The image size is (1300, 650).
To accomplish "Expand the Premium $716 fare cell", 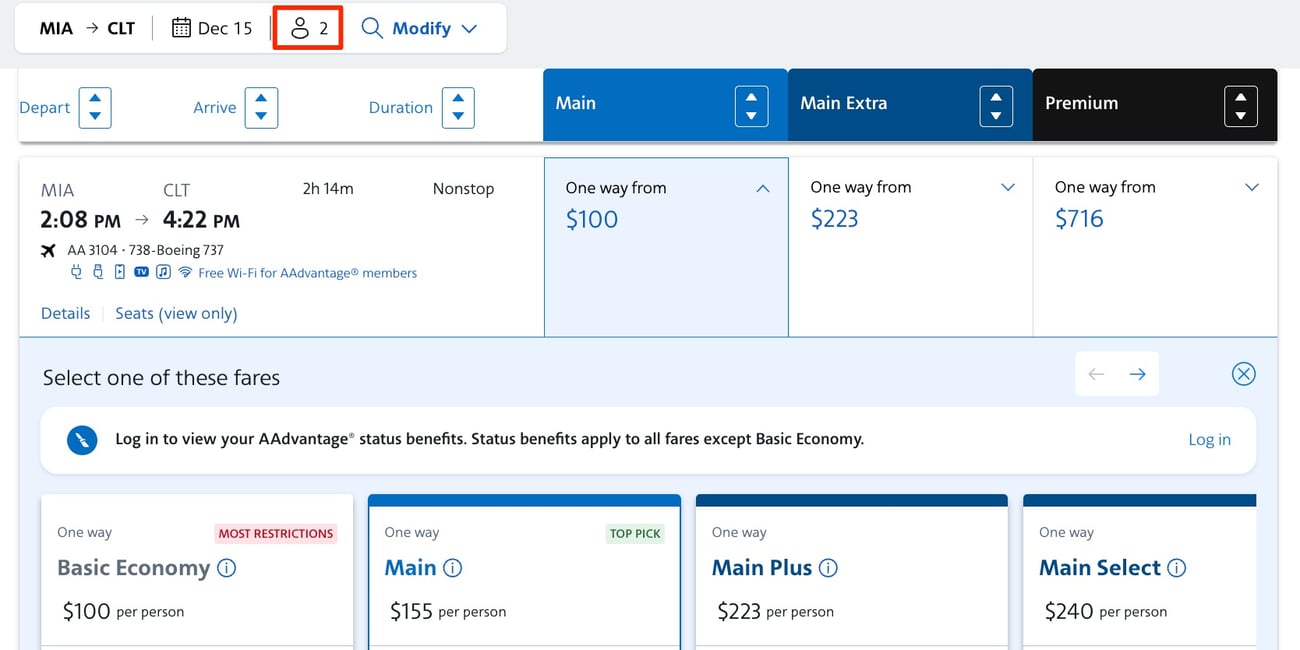I will coord(1156,247).
